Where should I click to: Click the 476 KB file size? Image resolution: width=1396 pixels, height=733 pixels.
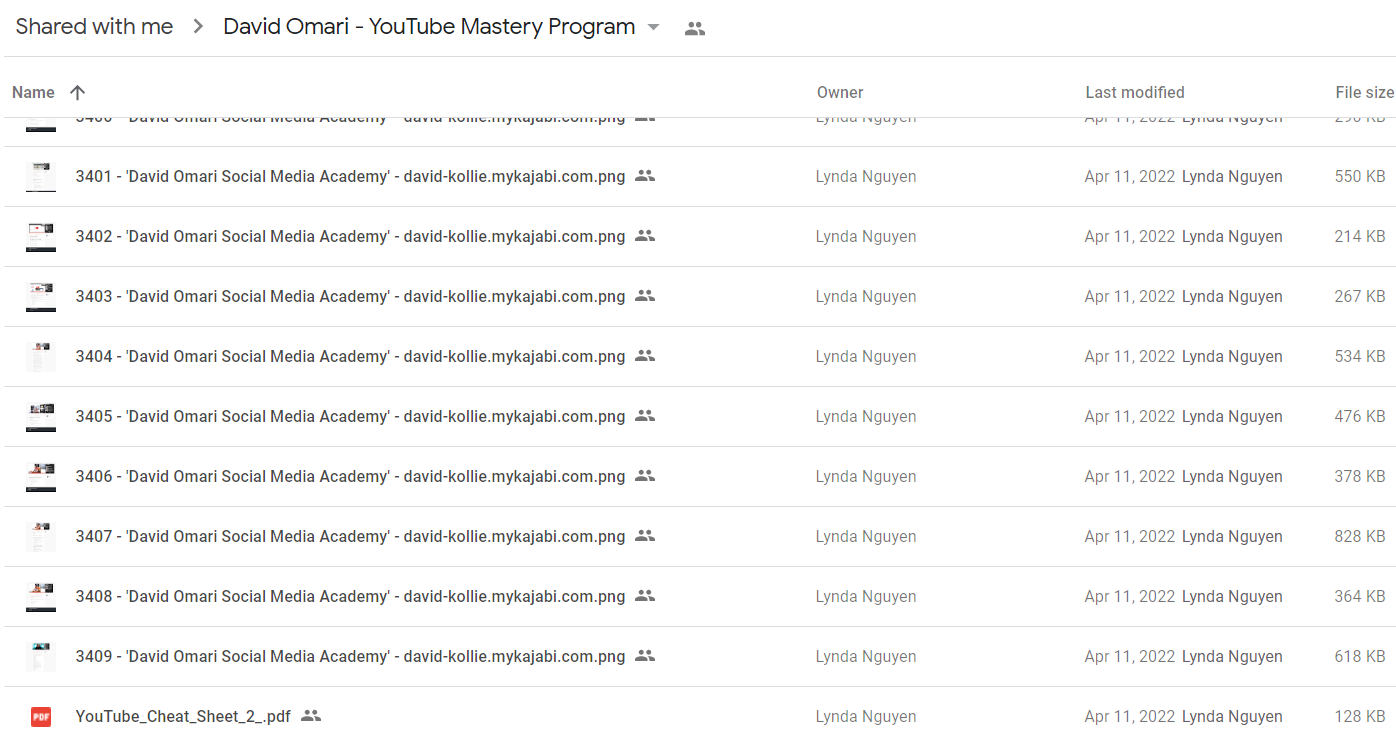coord(1360,416)
